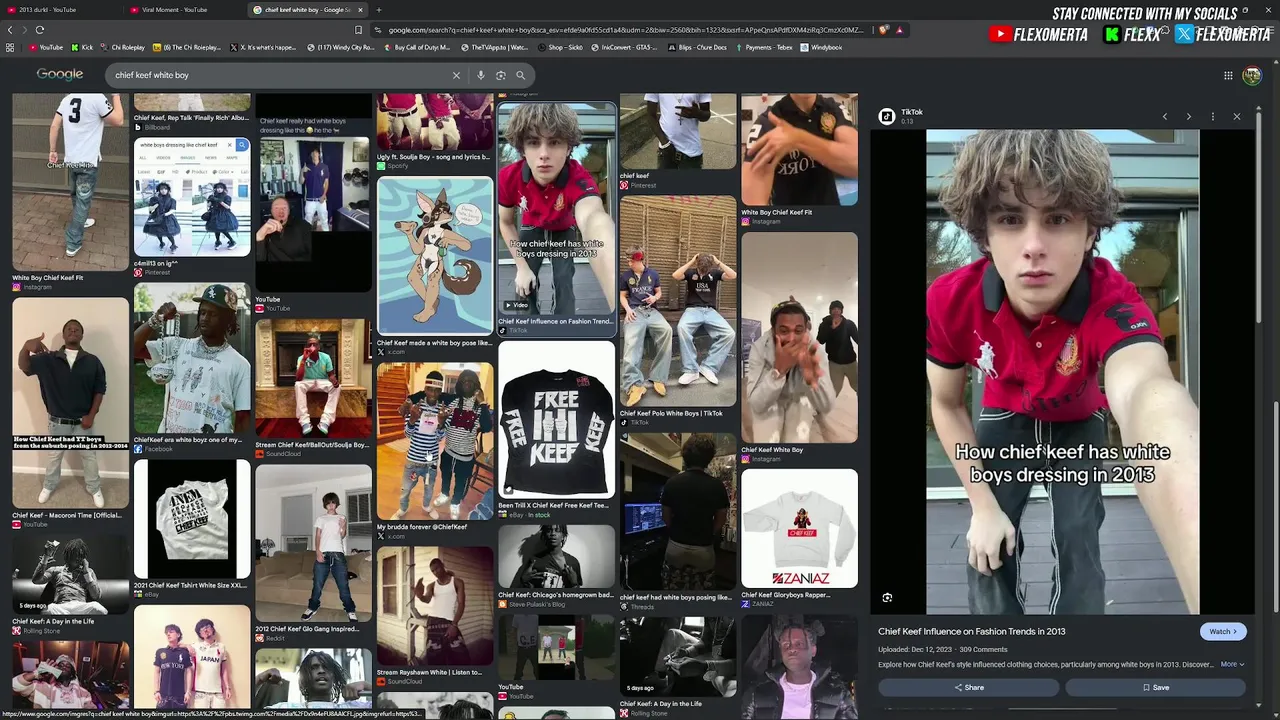Open the '(117) Windy City Ro...' bookmark
The width and height of the screenshot is (1280, 720).
[x=341, y=47]
